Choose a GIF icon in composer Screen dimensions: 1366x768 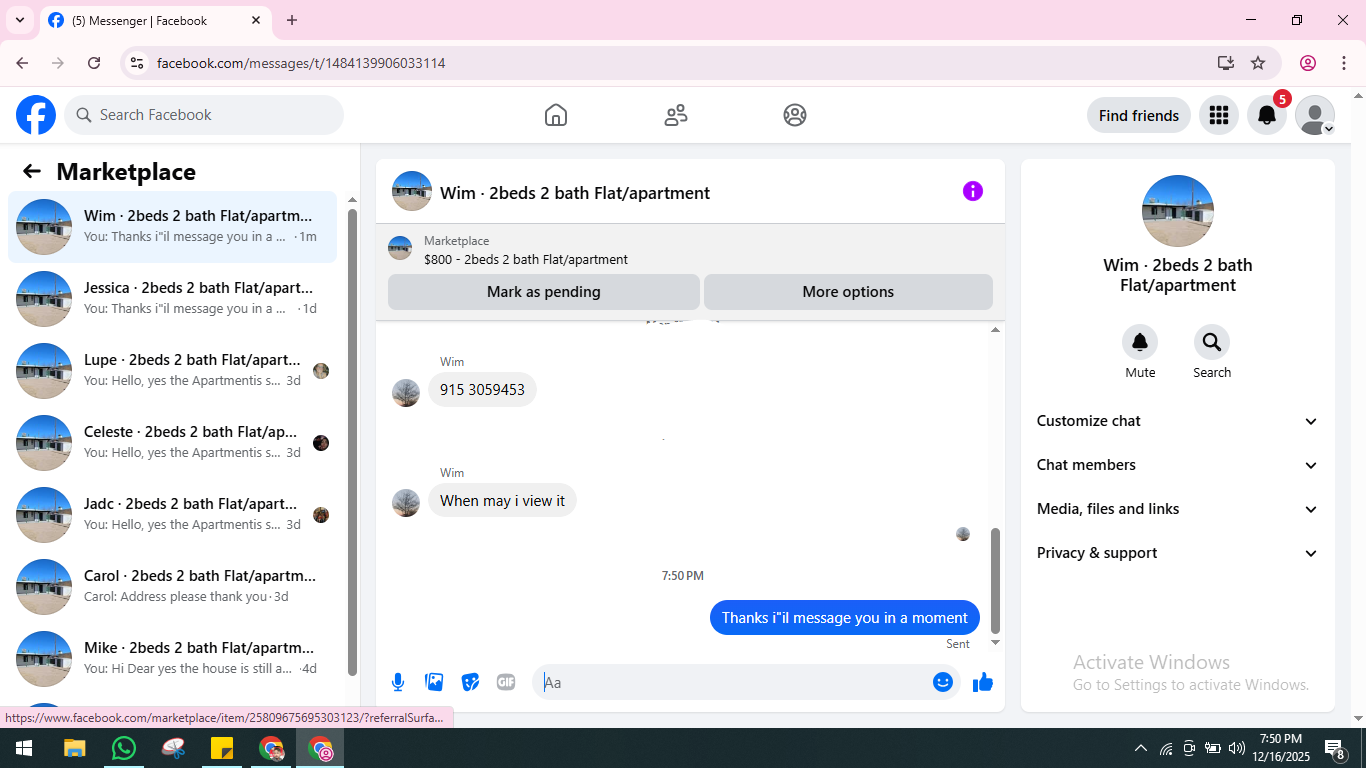(506, 682)
